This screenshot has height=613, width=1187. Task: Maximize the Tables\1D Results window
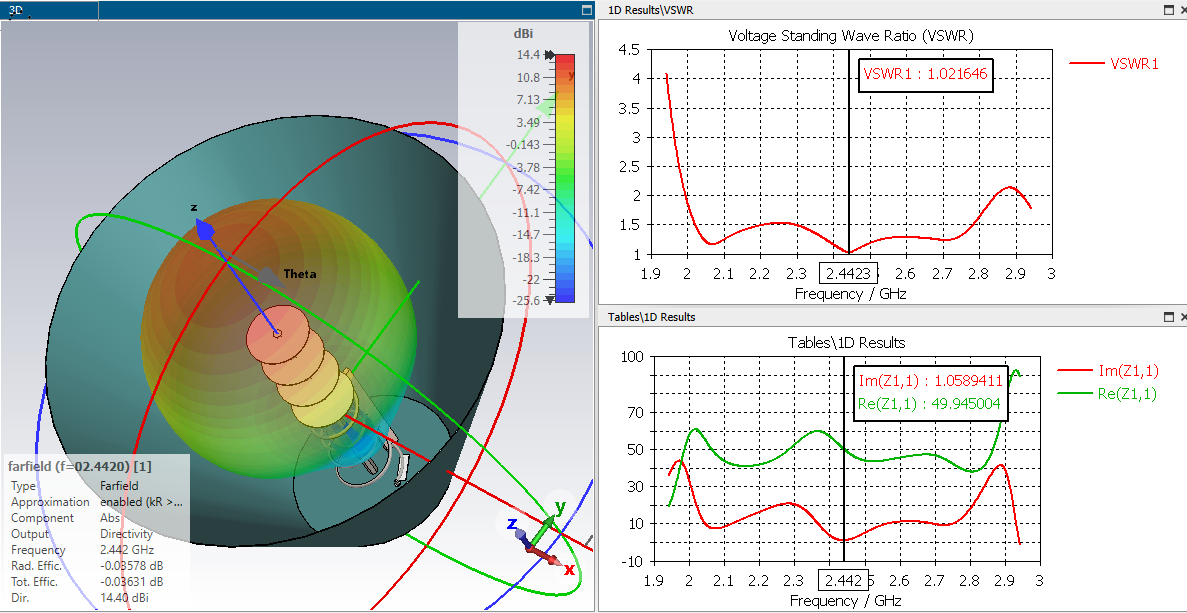click(x=1169, y=317)
